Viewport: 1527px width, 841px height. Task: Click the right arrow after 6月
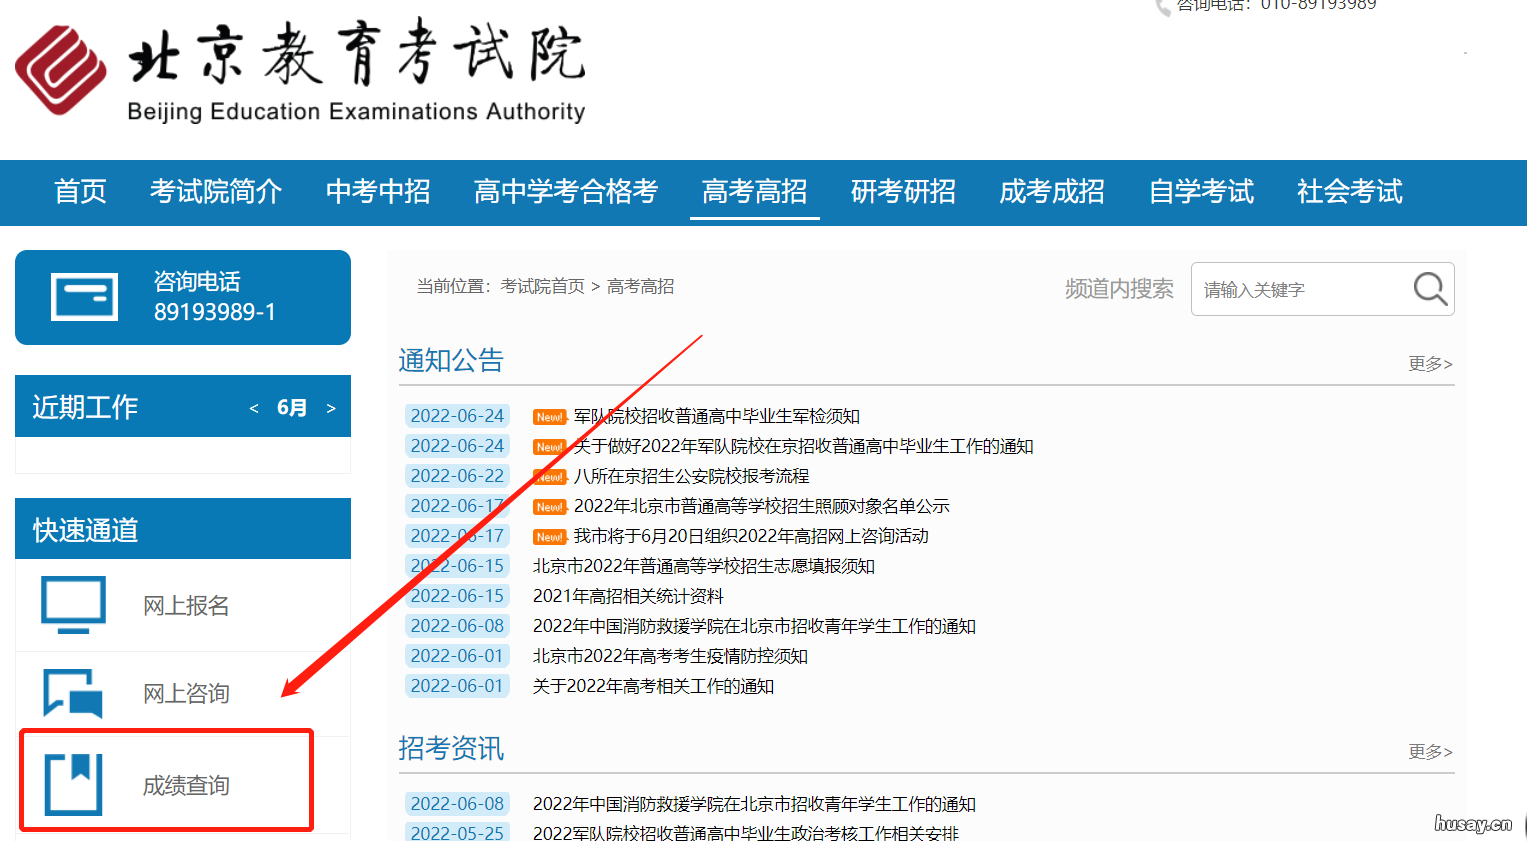coord(330,407)
